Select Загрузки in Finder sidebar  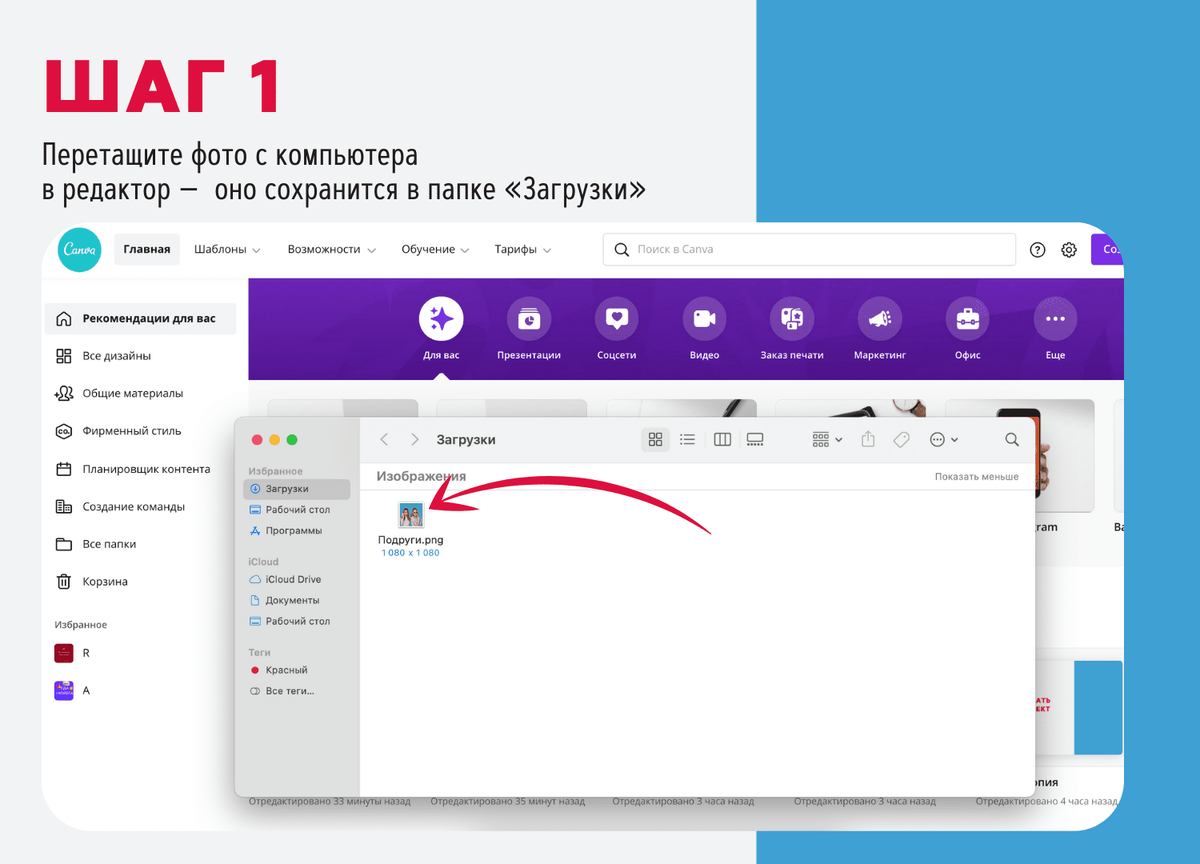click(x=297, y=489)
